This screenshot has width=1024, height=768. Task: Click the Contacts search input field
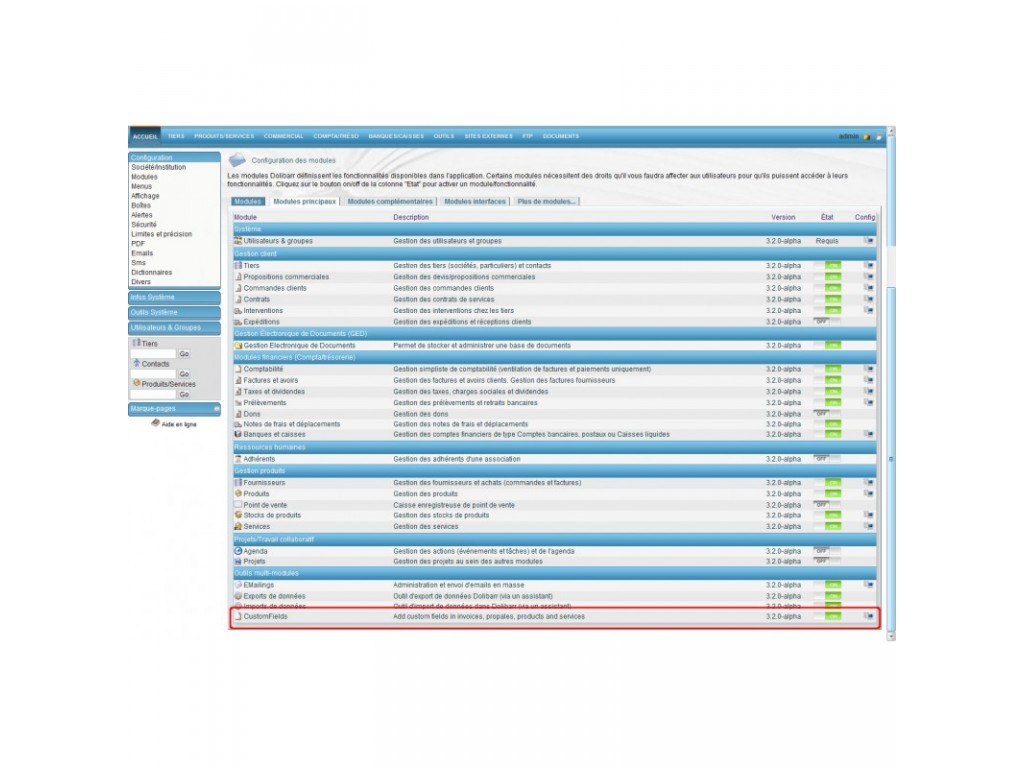point(153,374)
